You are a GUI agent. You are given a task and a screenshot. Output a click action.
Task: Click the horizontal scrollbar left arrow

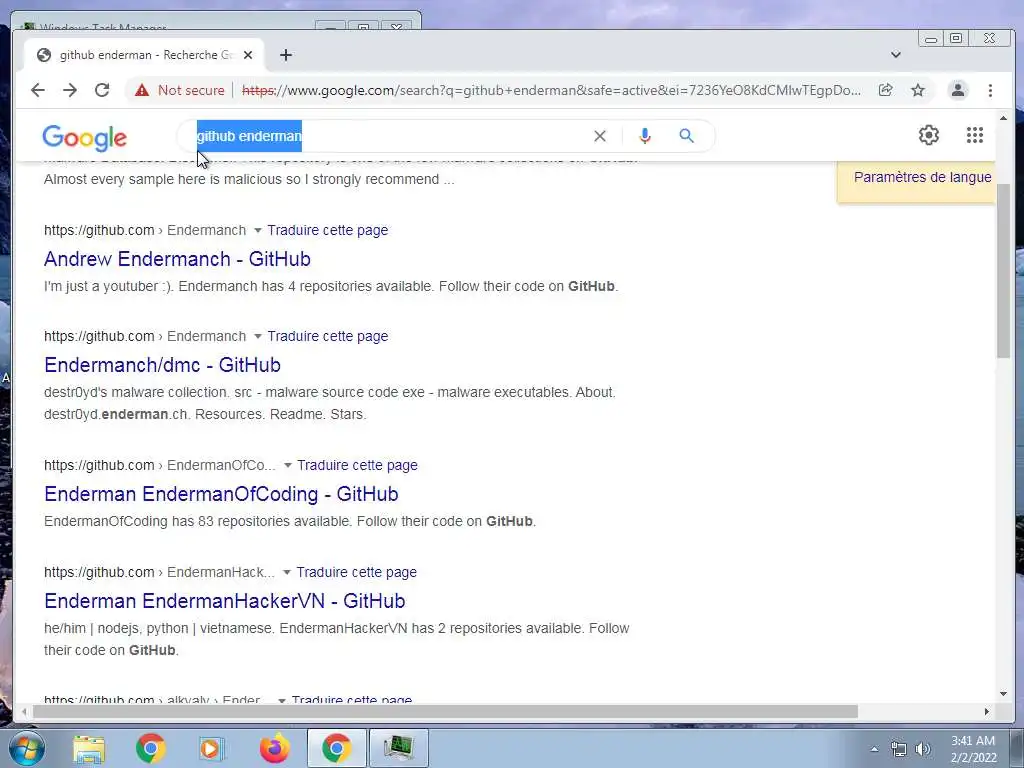24,711
